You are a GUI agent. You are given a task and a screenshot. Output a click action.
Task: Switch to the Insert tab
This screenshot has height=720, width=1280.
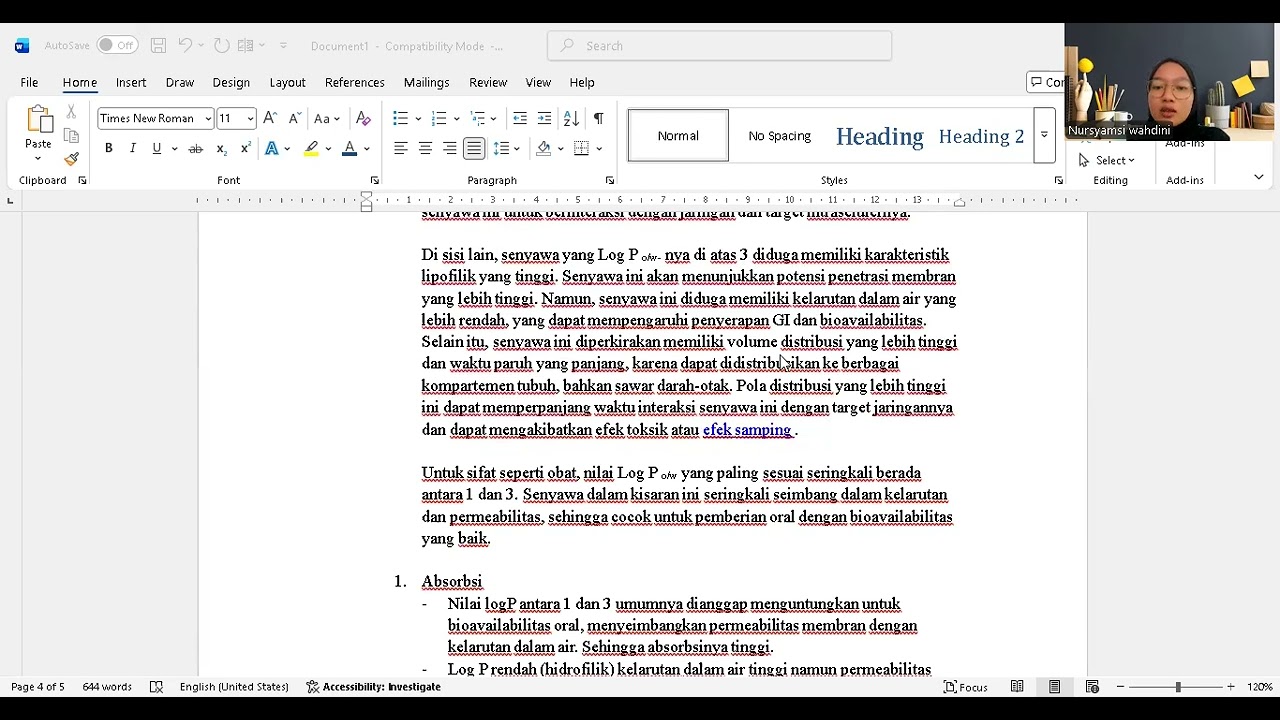click(131, 82)
